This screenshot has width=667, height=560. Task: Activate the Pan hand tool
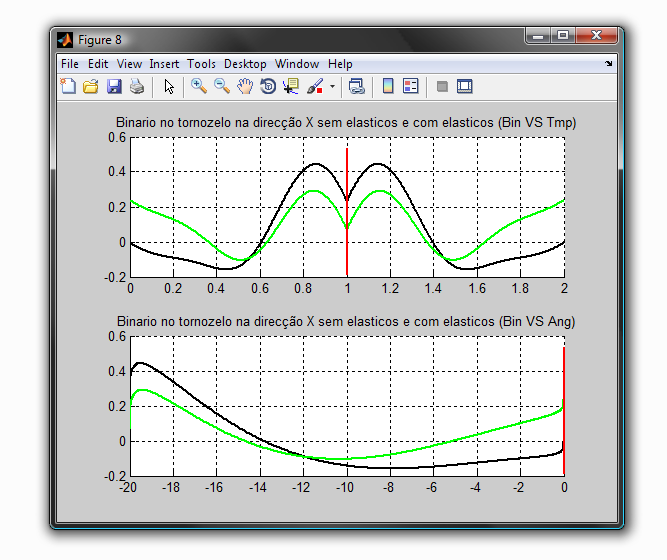pyautogui.click(x=245, y=87)
